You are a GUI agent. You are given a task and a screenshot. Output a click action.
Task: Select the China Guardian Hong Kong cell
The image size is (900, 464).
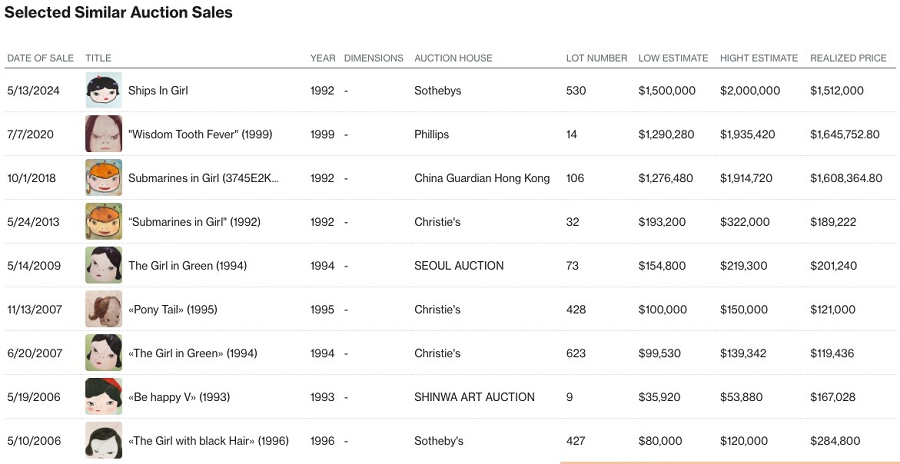click(x=482, y=178)
